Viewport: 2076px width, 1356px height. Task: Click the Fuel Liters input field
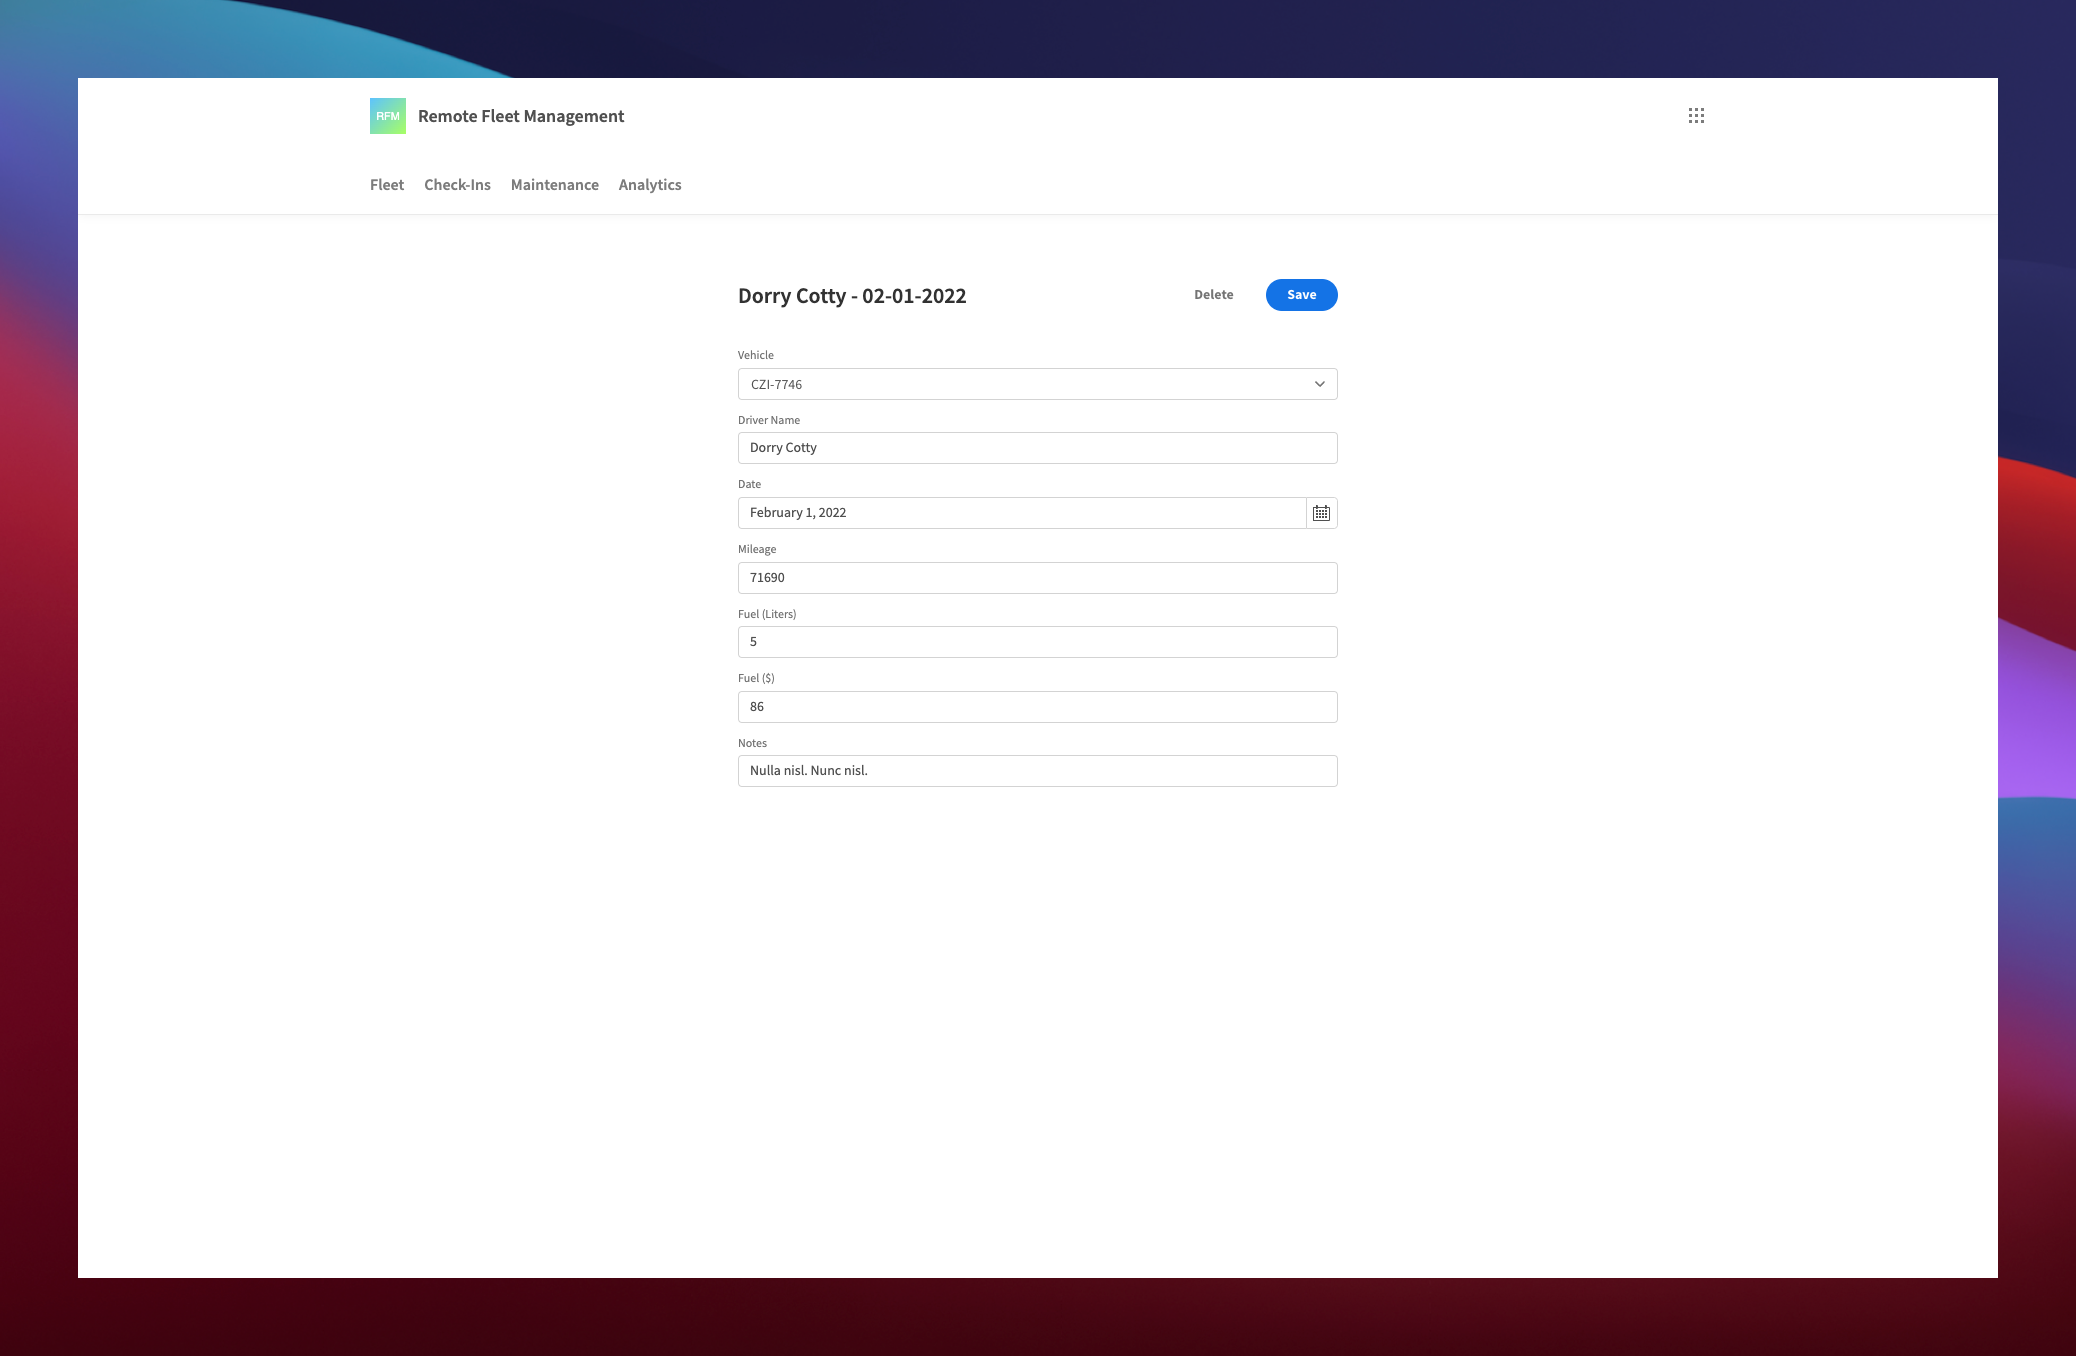pyautogui.click(x=1036, y=642)
